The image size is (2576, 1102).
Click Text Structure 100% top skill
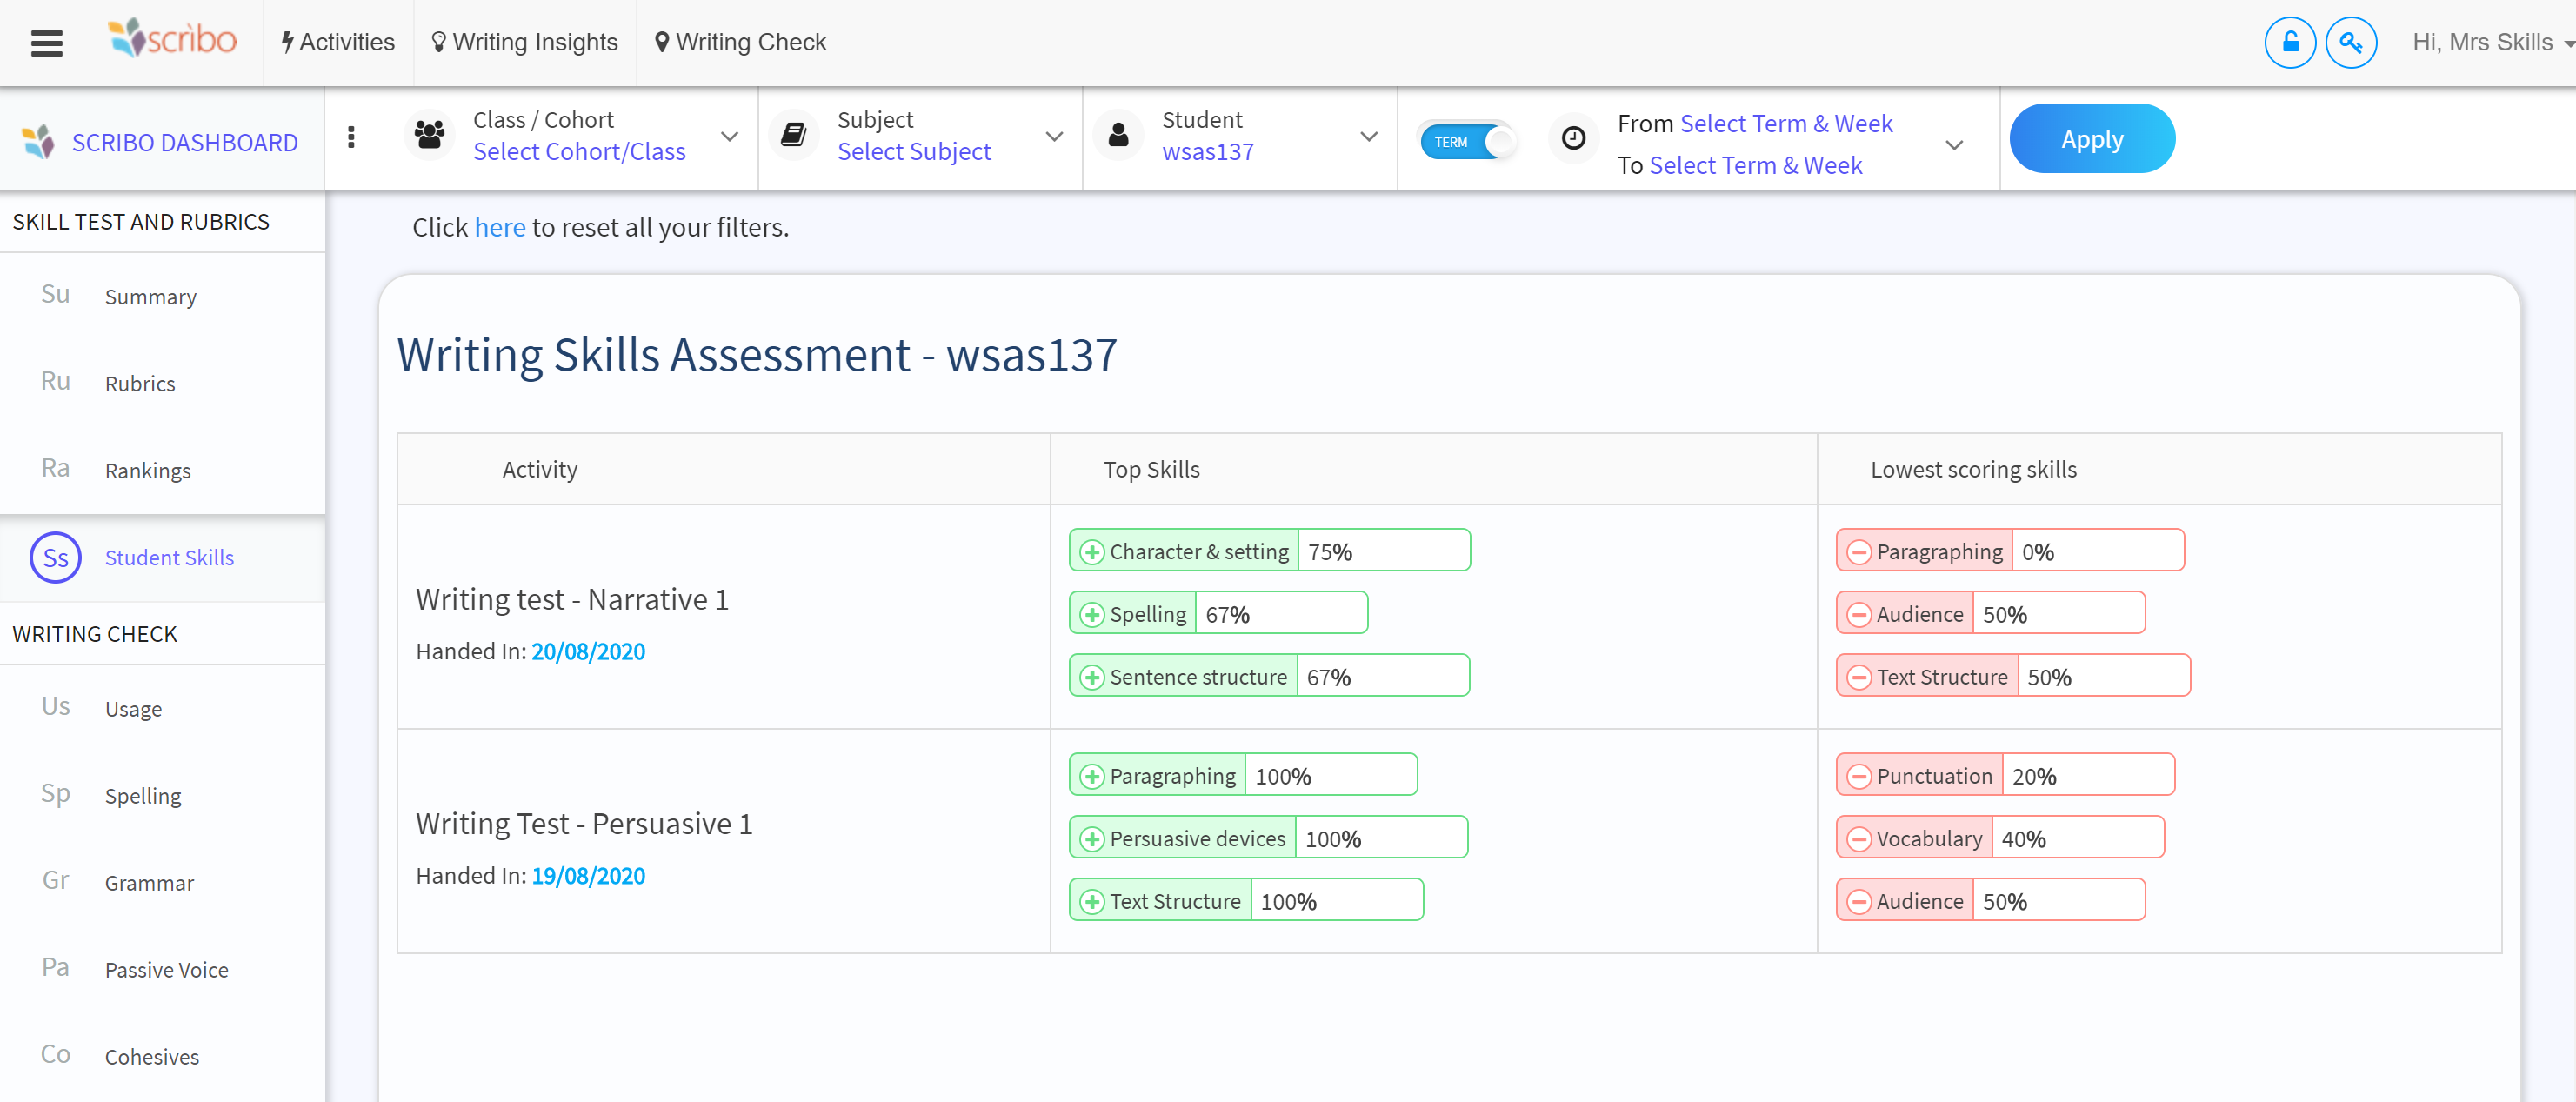(x=1246, y=900)
